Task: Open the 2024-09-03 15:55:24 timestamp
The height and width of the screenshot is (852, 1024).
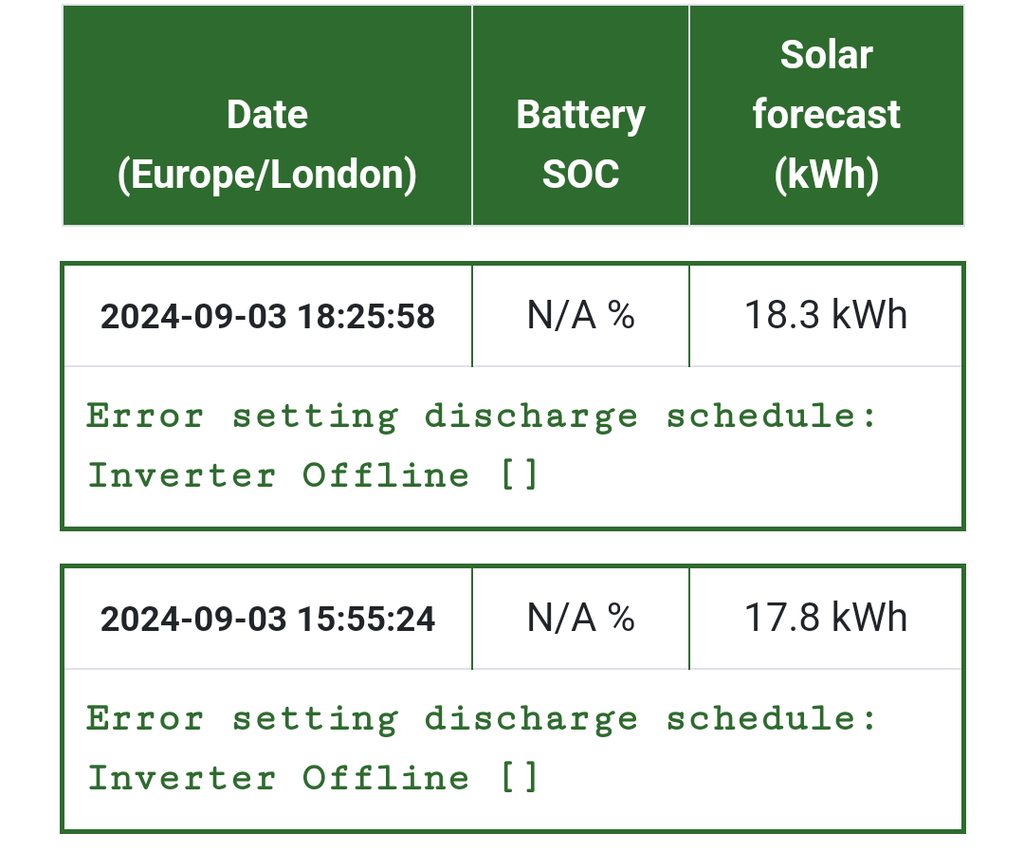Action: coord(267,619)
